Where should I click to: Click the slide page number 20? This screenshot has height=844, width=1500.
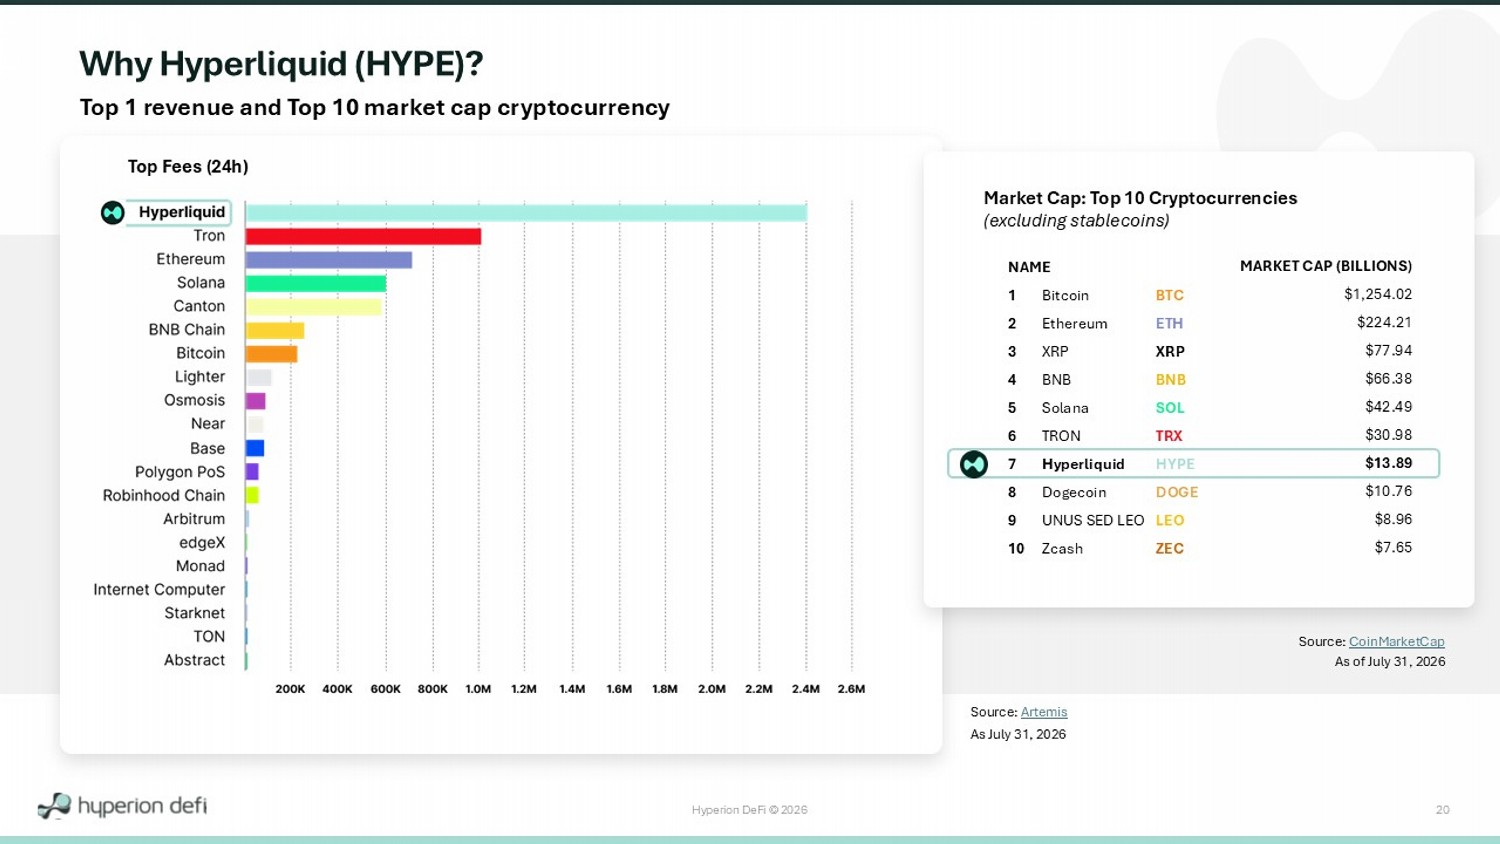(1442, 810)
